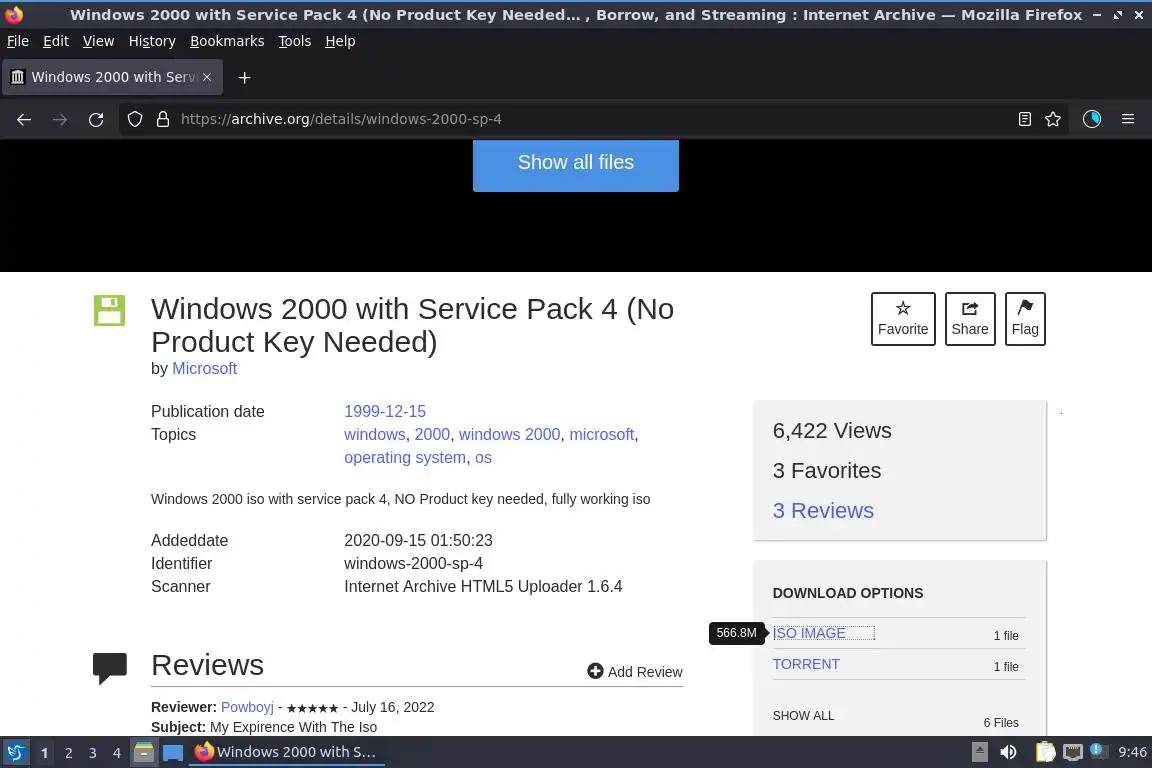Open the Firefox hamburger menu

pyautogui.click(x=1128, y=119)
